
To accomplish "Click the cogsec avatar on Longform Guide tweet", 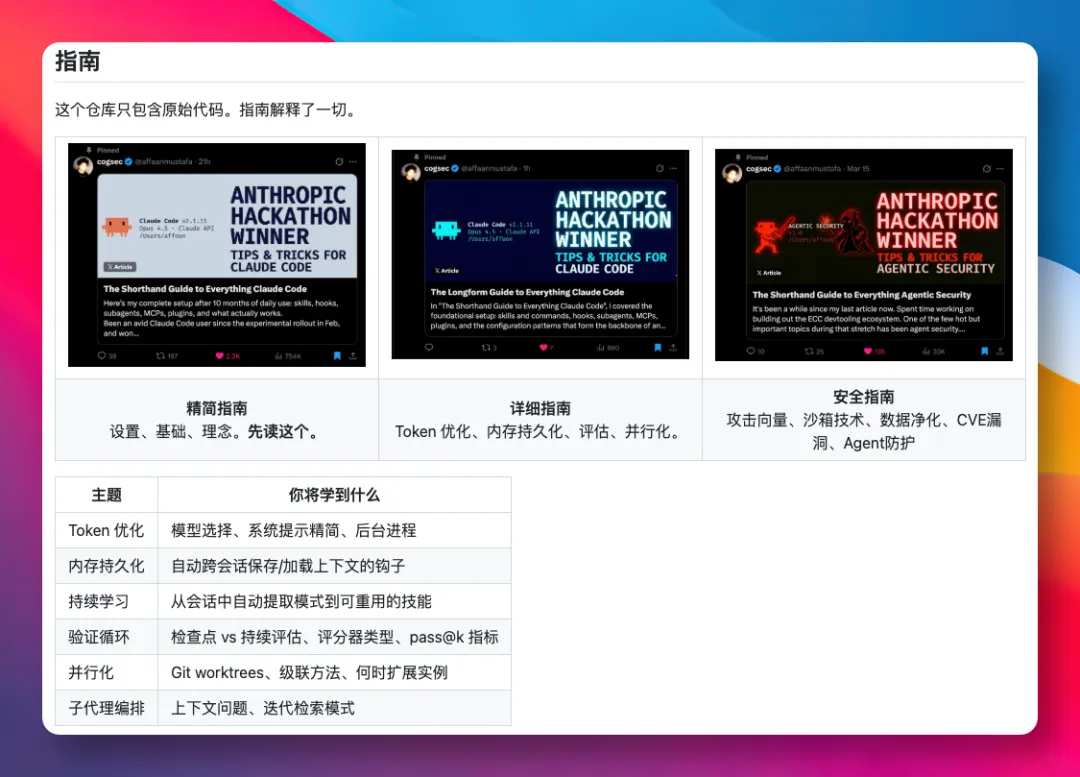I will click(x=411, y=172).
